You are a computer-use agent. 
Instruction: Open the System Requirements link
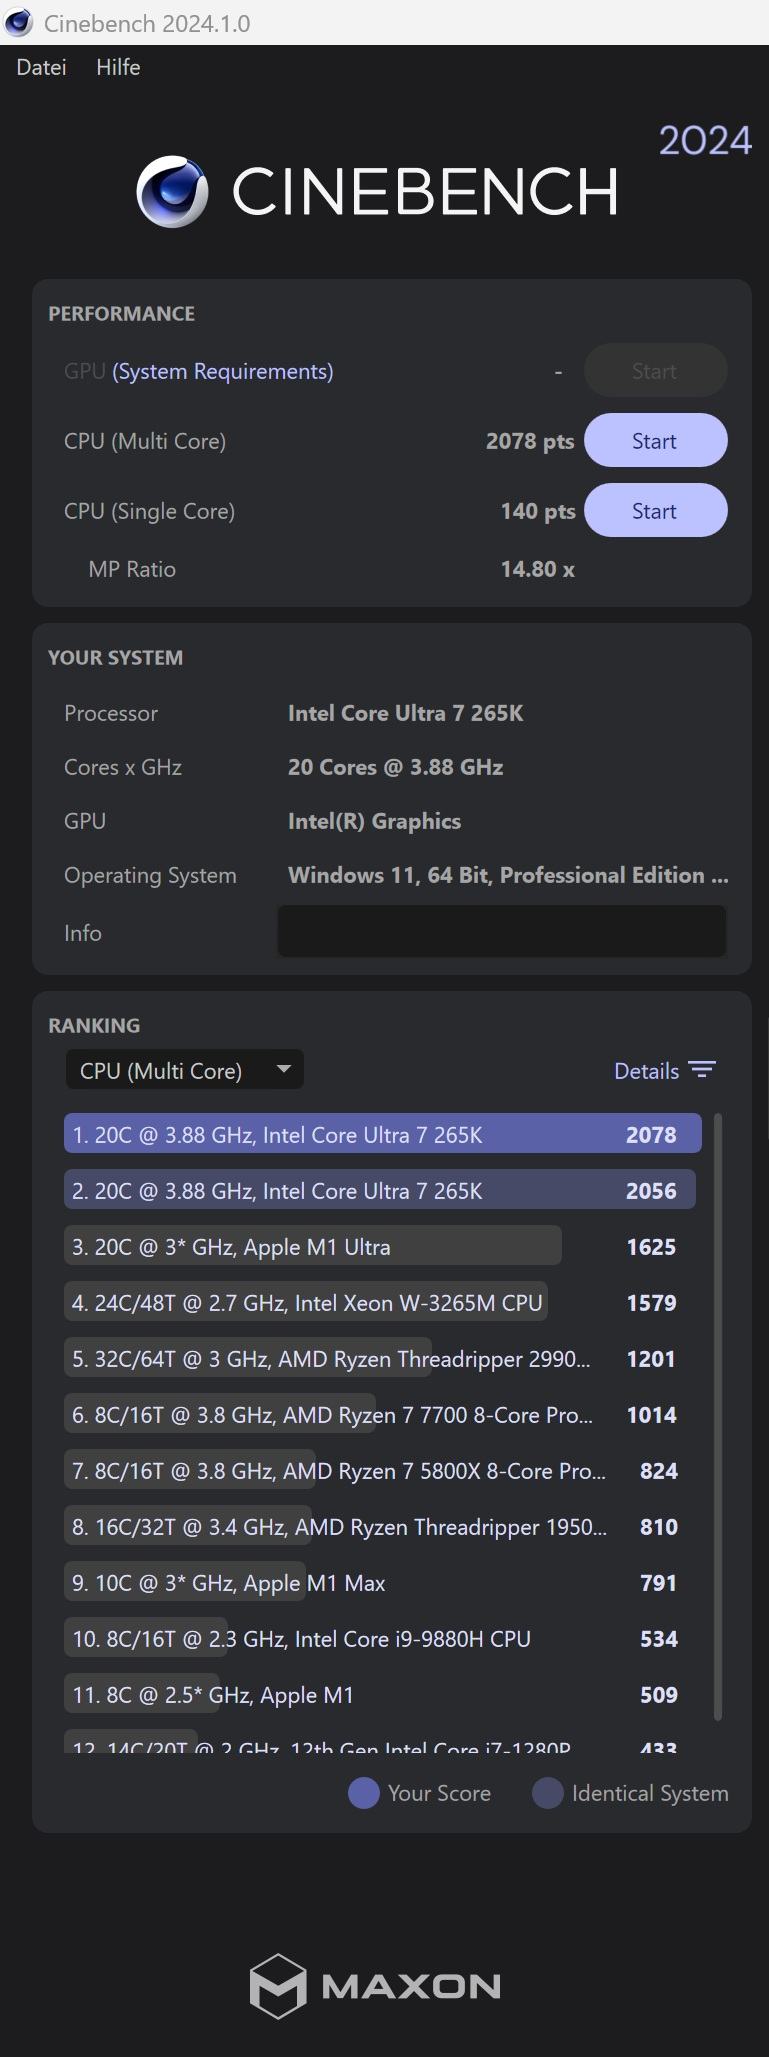223,371
